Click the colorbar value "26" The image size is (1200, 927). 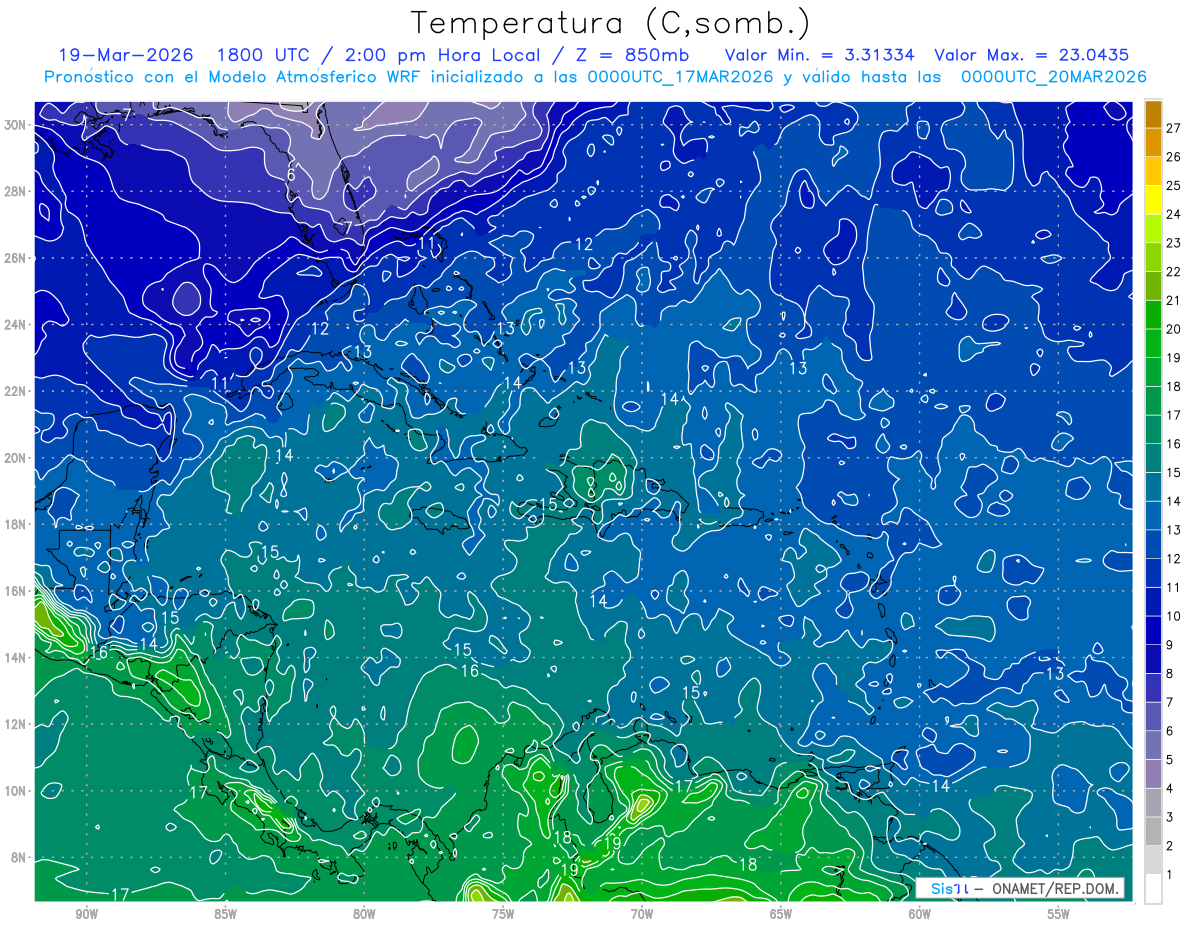click(1173, 157)
